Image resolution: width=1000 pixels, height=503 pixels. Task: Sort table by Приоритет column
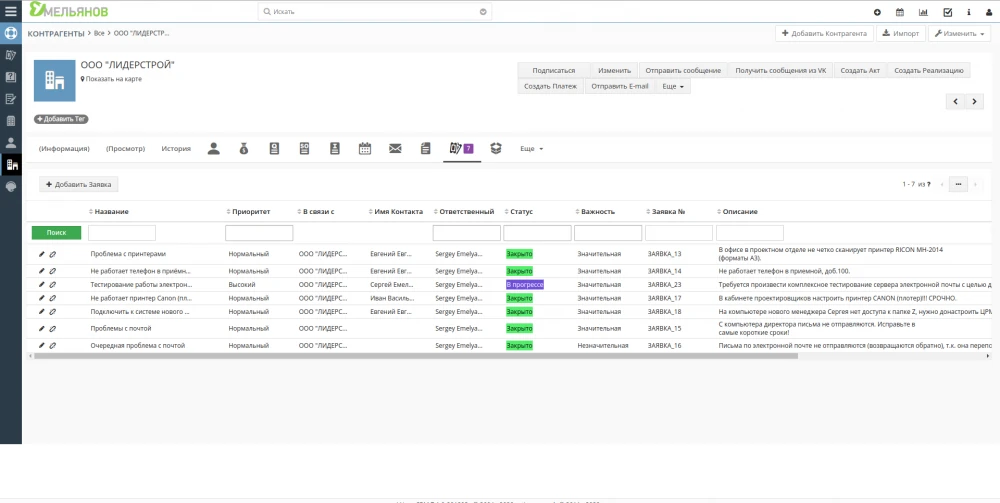pos(249,212)
